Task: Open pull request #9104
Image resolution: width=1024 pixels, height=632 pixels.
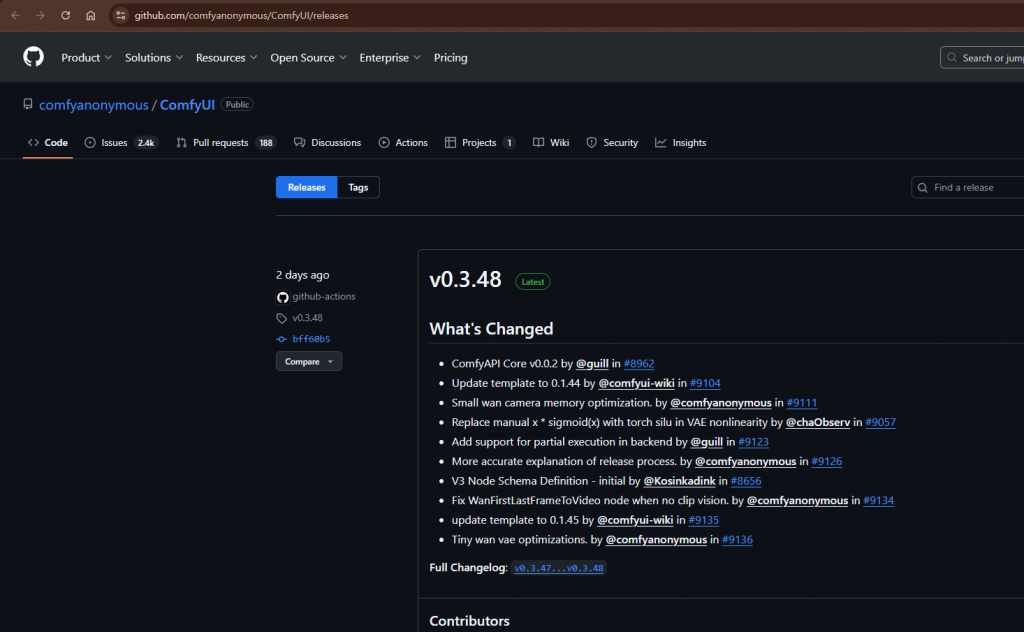Action: [x=705, y=383]
